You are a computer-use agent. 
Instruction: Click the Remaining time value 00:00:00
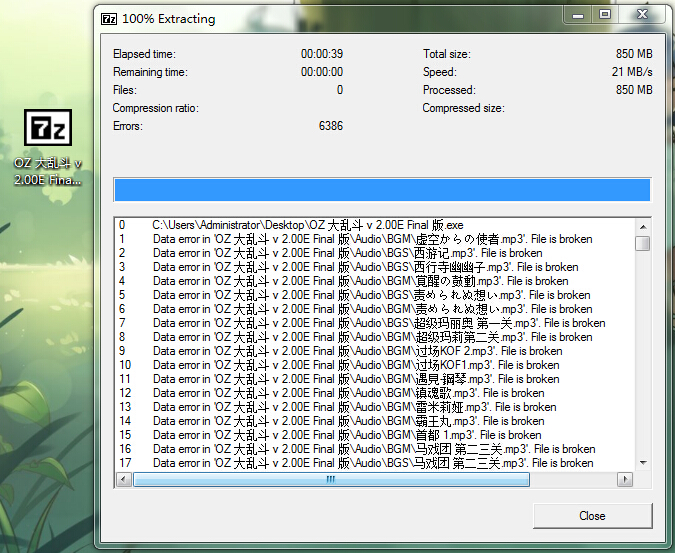[322, 72]
